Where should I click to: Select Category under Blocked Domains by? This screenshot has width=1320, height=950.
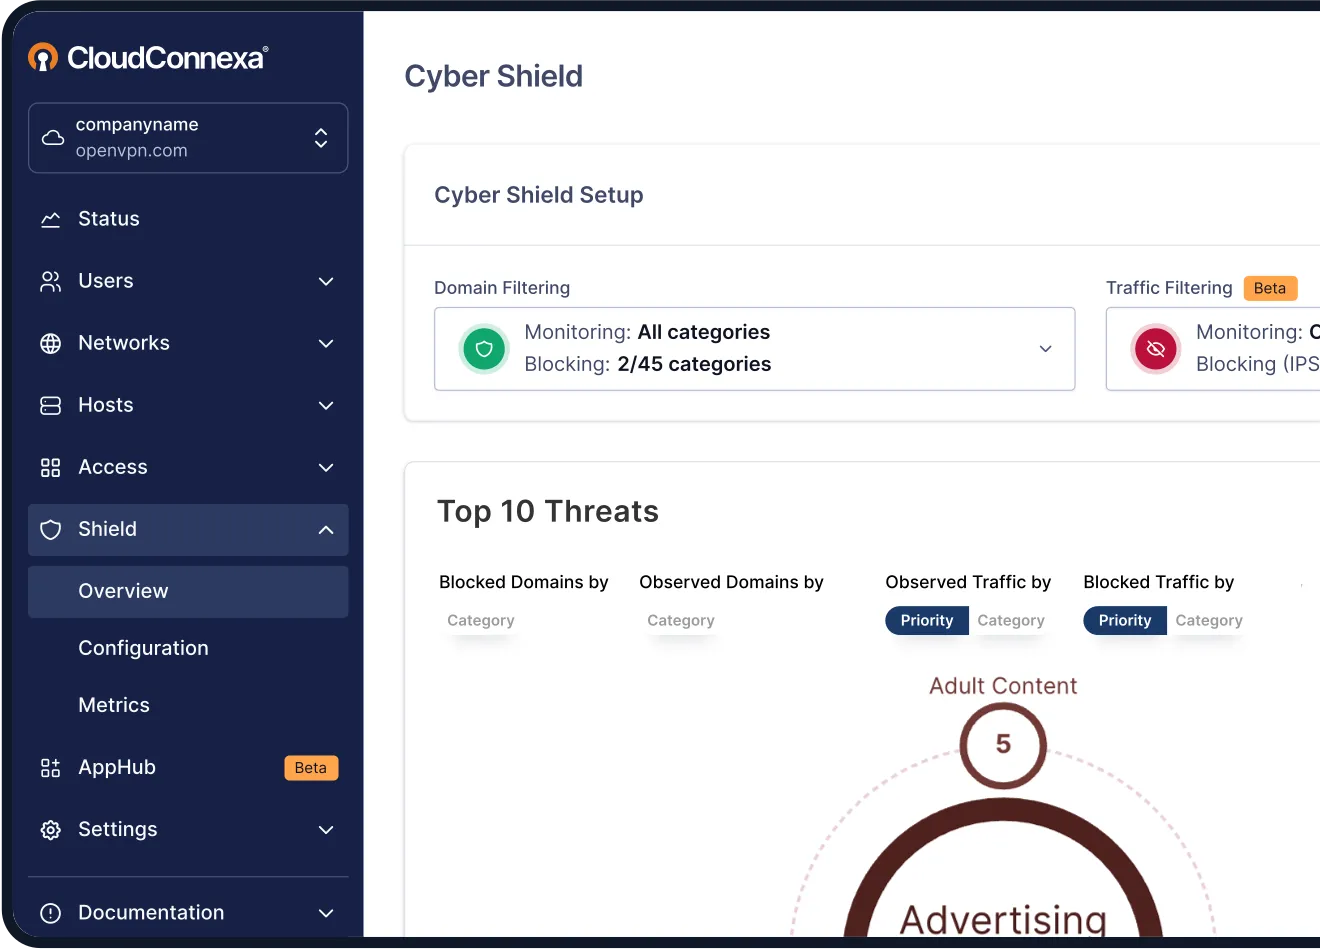click(x=481, y=621)
